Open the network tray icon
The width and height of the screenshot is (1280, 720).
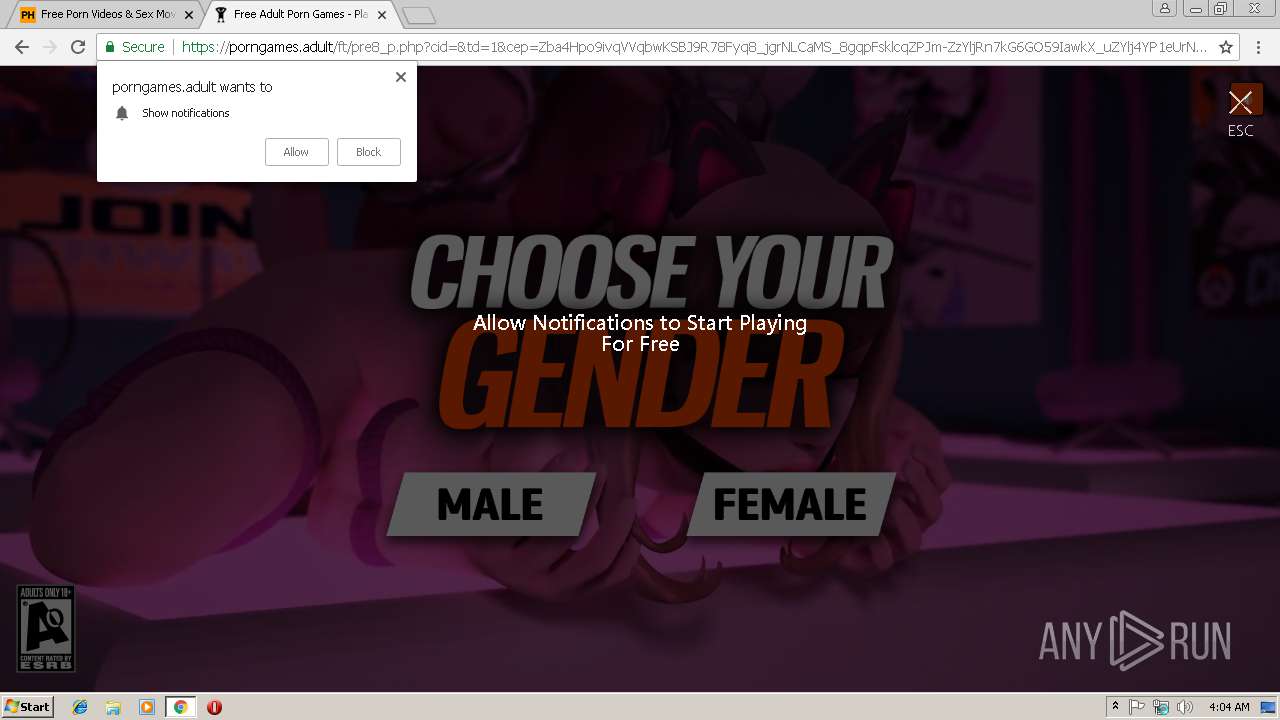click(1161, 707)
